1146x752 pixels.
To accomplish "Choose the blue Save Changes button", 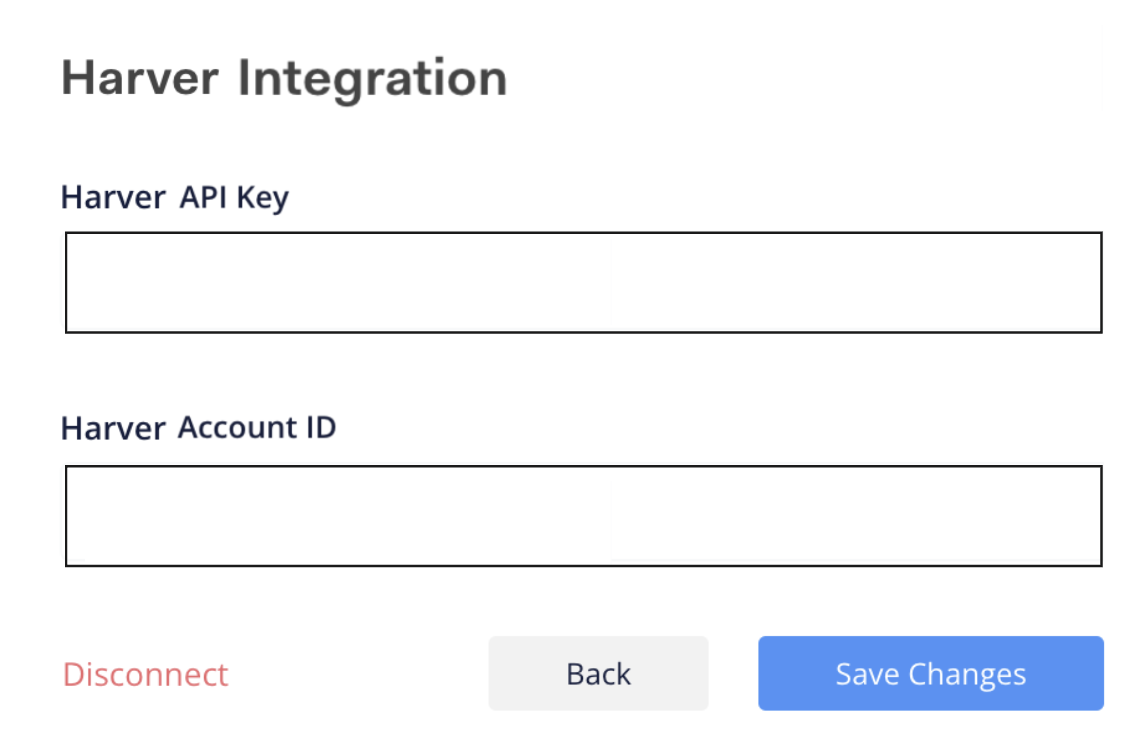I will tap(930, 673).
